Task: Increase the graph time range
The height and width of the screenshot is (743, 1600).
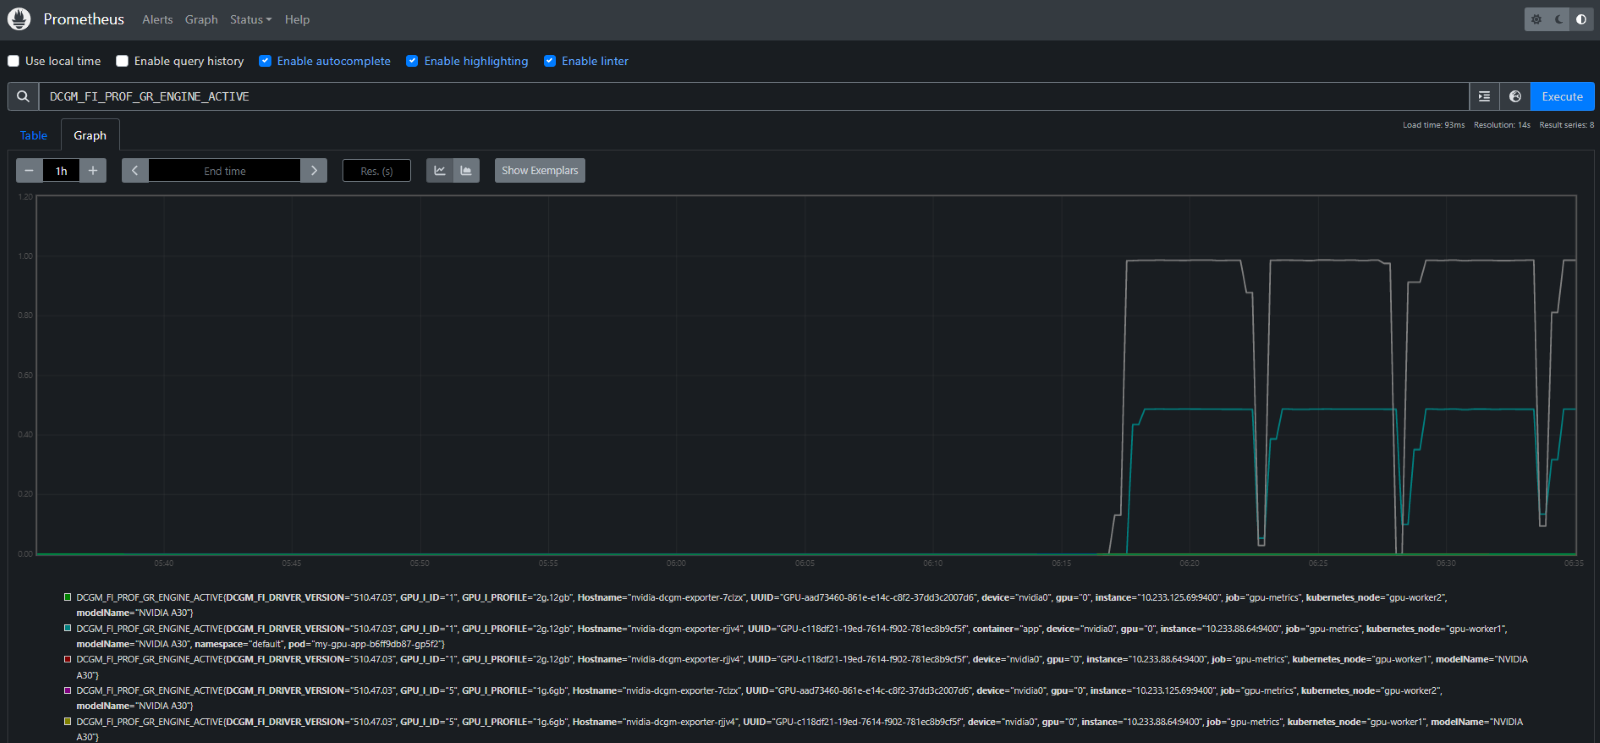Action: (x=93, y=171)
